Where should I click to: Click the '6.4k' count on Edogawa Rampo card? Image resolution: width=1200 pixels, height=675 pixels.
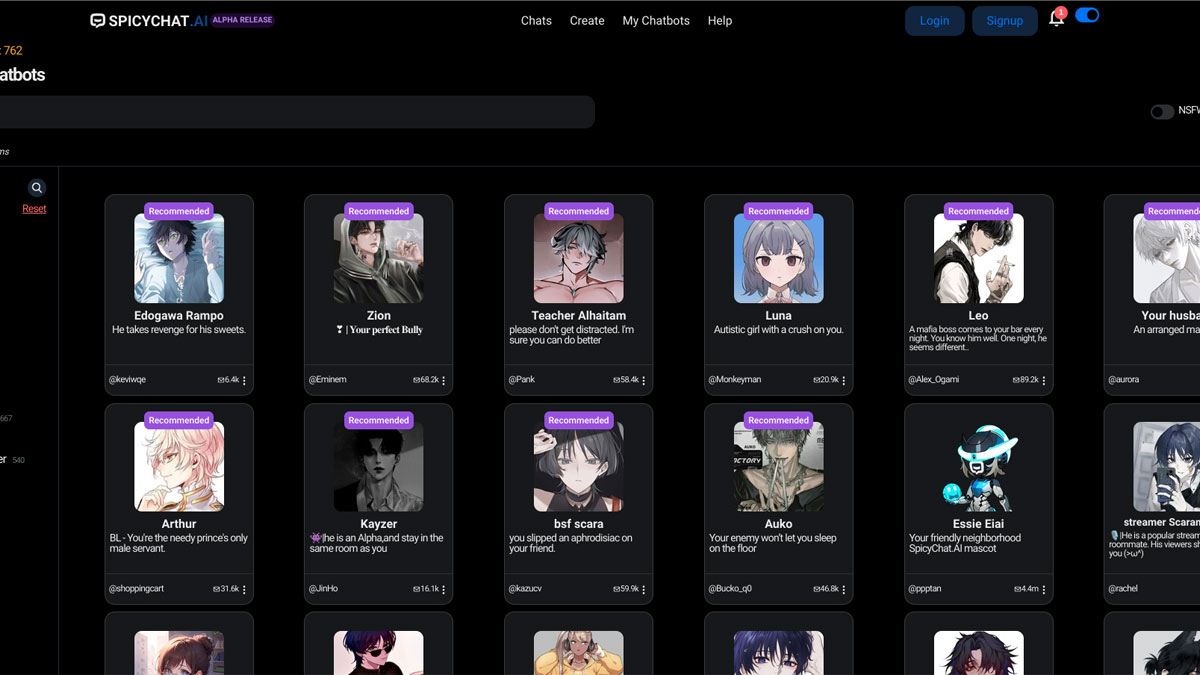(x=232, y=380)
